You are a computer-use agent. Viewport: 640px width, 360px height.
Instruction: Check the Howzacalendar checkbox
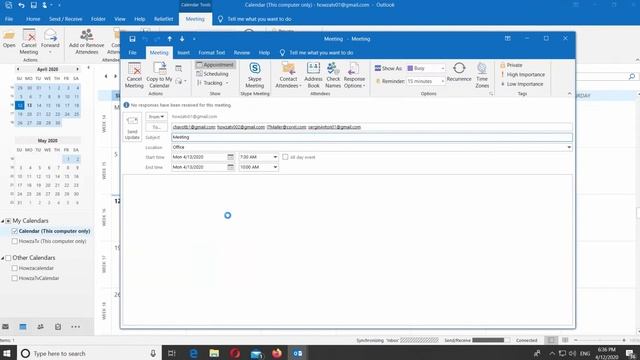(x=15, y=268)
